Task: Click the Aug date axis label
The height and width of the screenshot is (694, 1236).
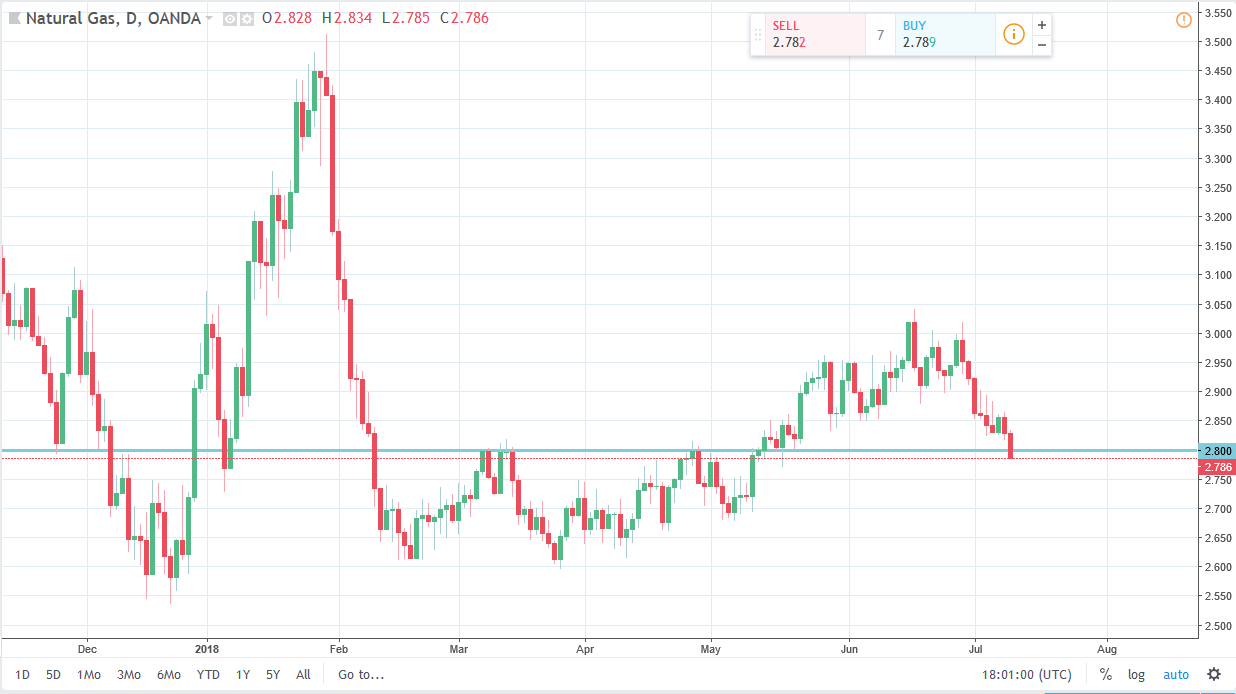Action: coord(1107,648)
